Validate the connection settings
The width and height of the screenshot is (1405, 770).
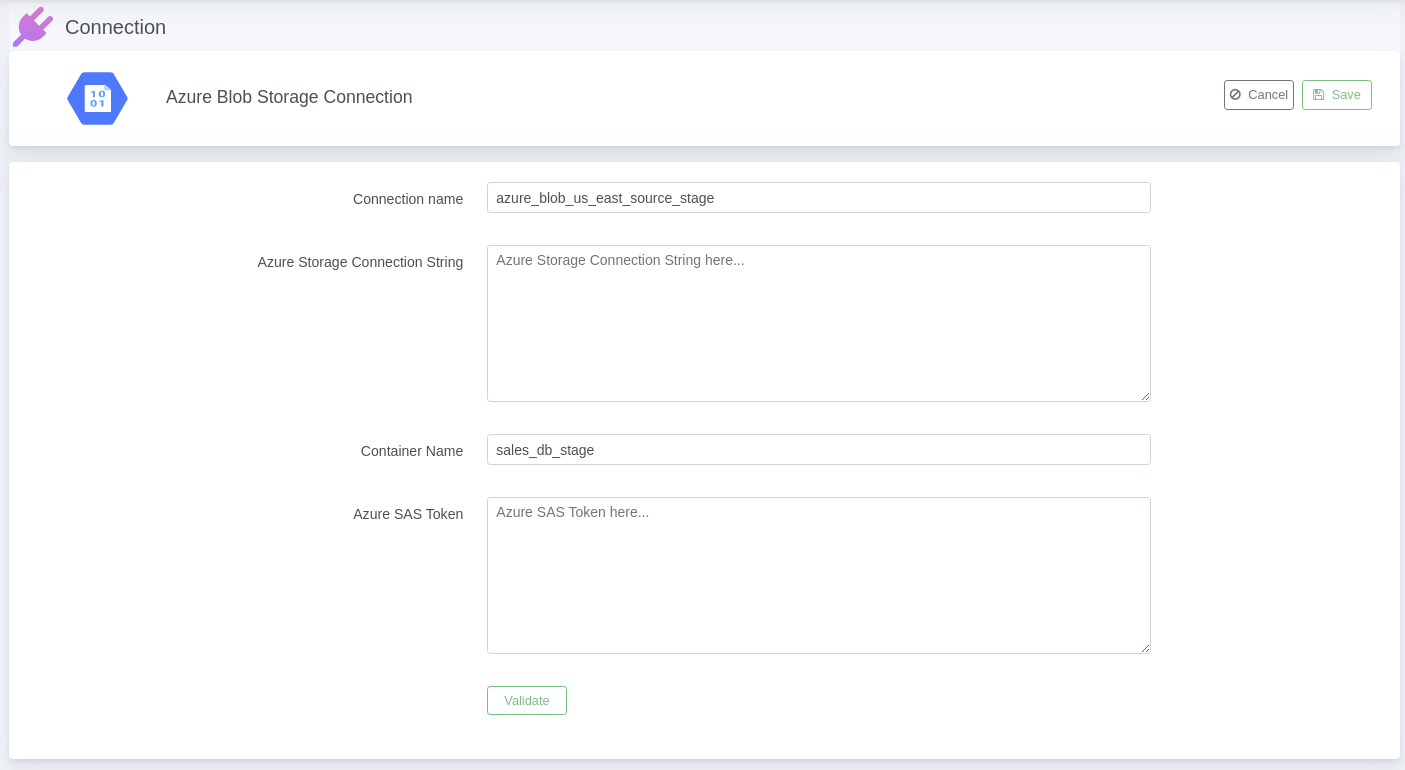[x=527, y=700]
